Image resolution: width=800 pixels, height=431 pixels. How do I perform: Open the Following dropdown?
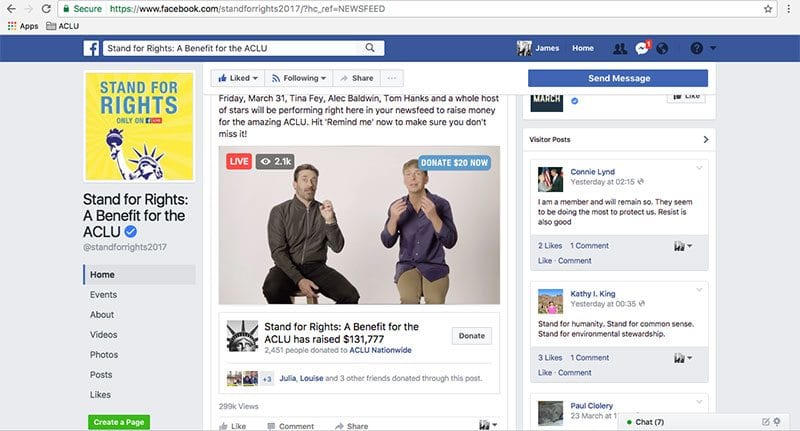301,78
